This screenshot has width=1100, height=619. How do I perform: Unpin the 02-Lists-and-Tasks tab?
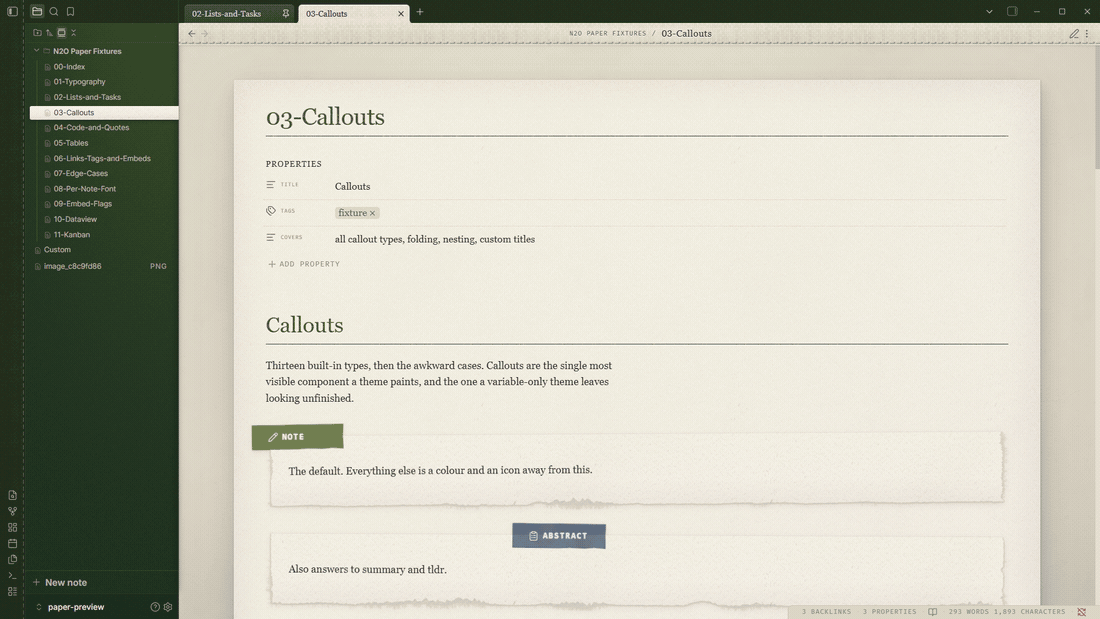[286, 13]
